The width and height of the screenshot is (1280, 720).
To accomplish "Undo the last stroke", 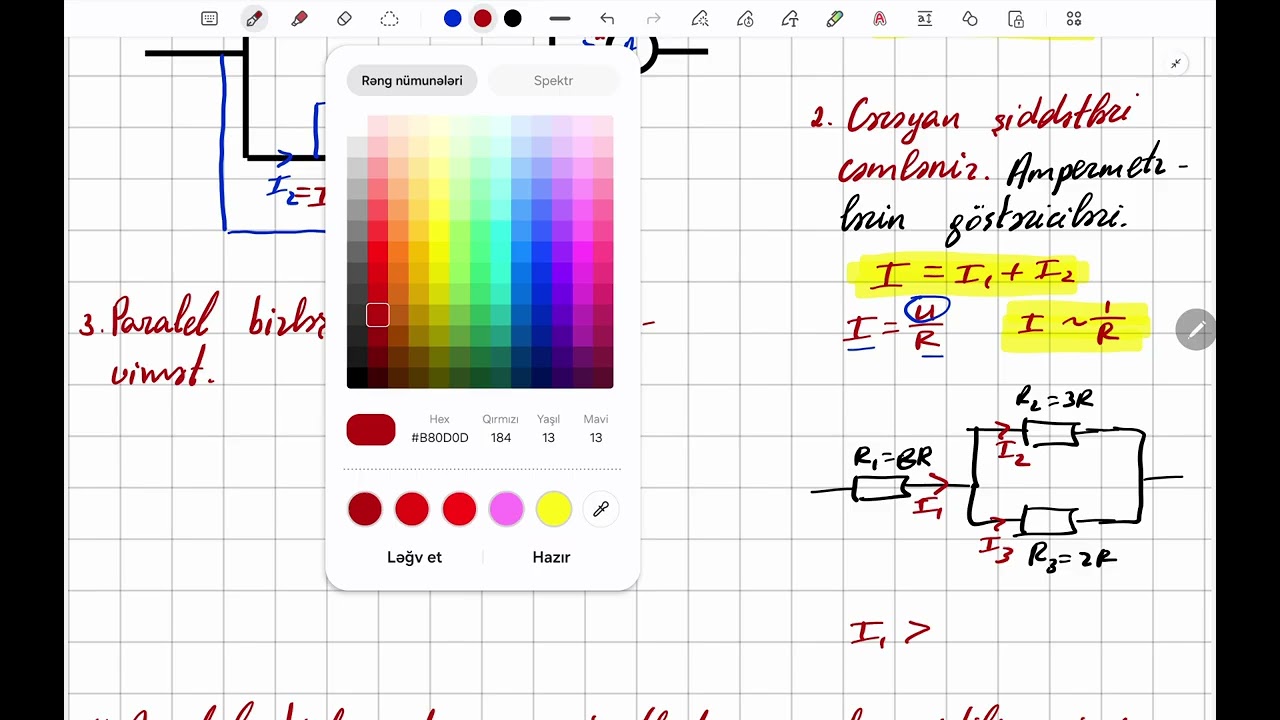I will tap(607, 19).
